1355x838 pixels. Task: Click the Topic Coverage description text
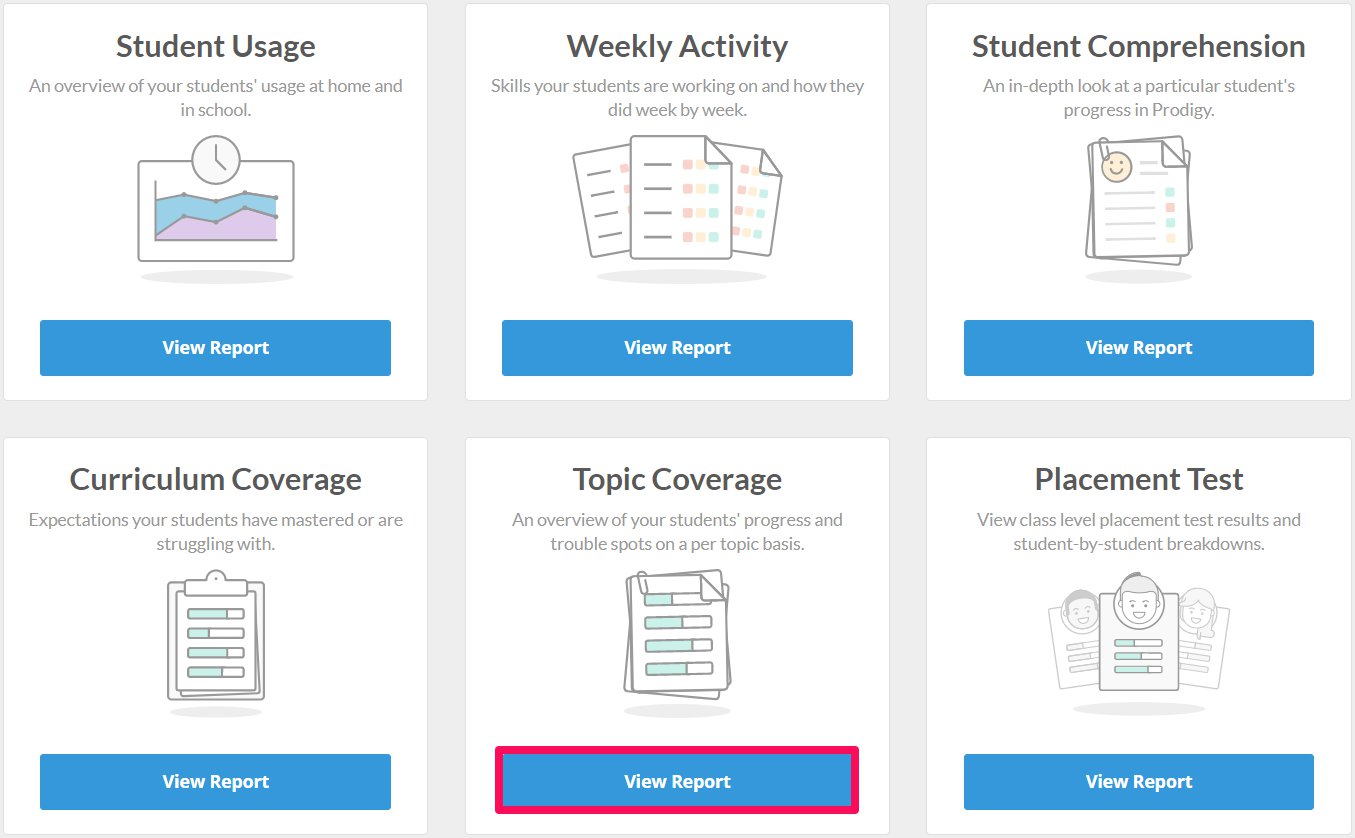(677, 532)
